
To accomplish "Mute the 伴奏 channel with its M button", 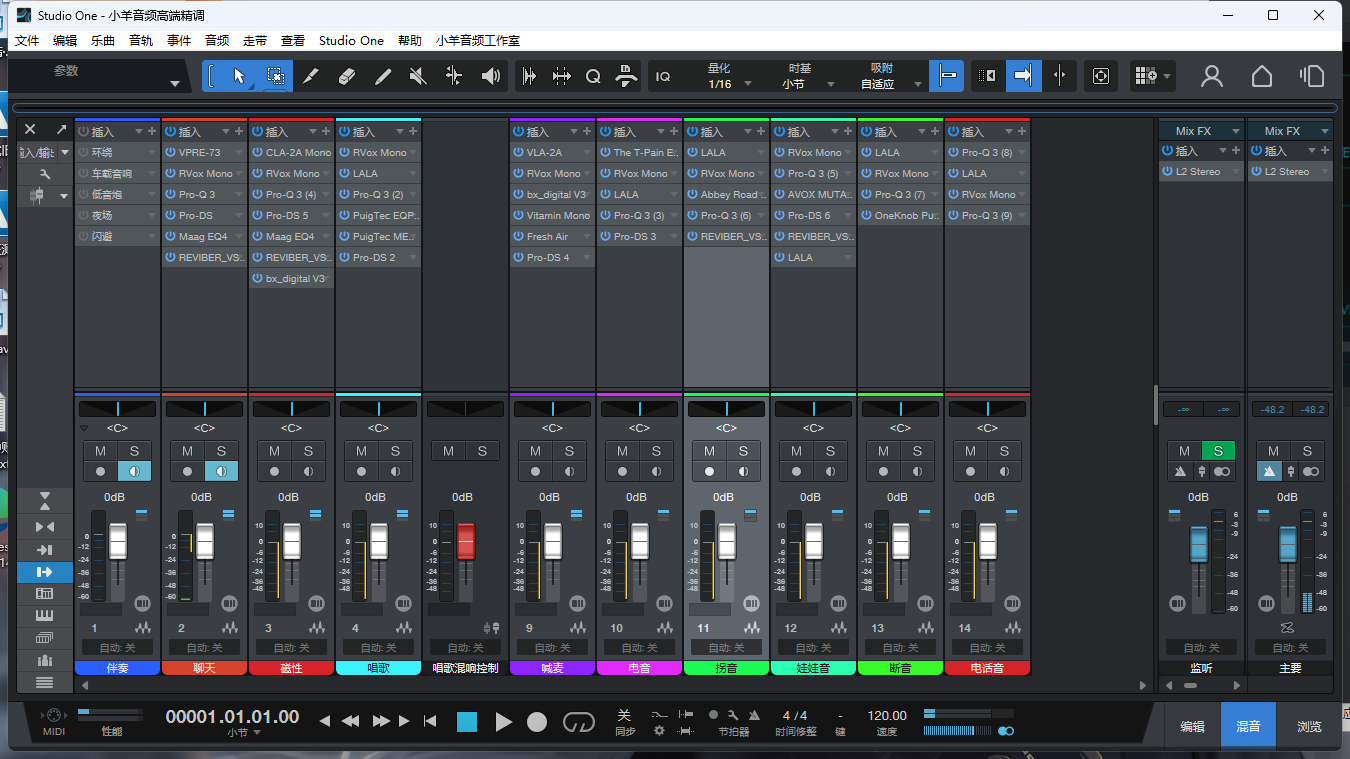I will pyautogui.click(x=100, y=451).
